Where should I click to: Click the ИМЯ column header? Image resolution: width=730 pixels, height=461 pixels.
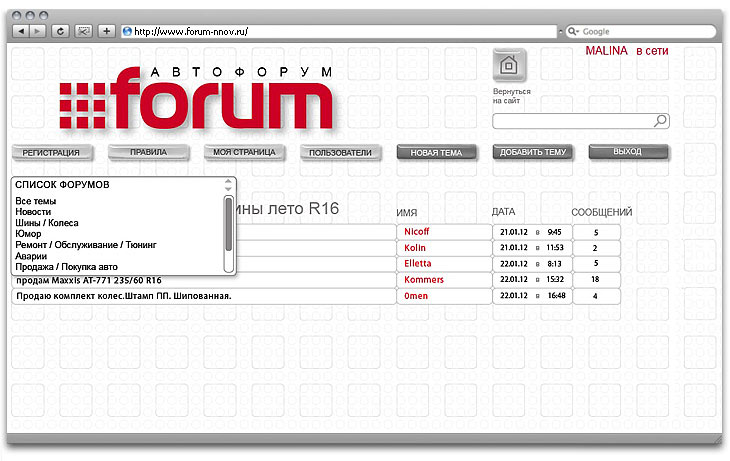(406, 213)
